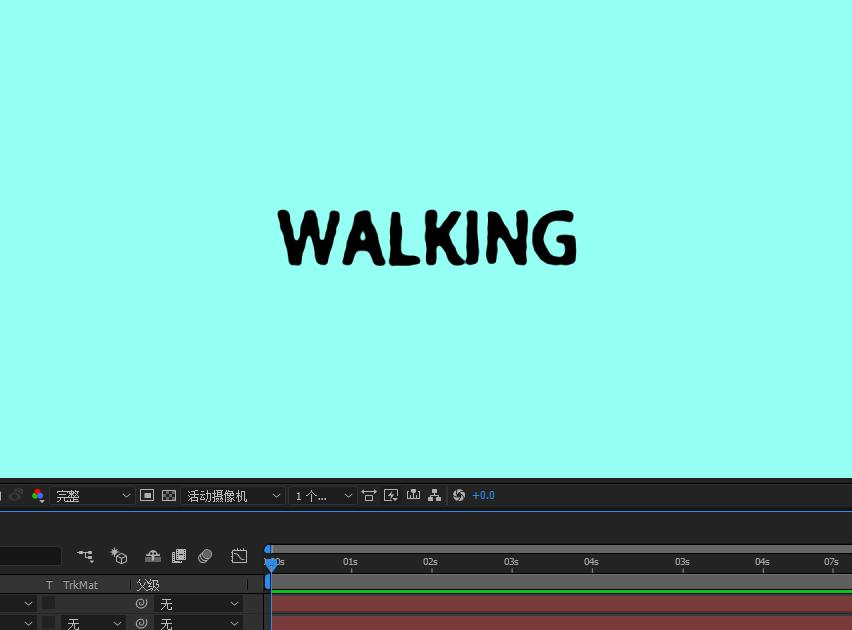852x630 pixels.
Task: Click the +0.0 exposure value
Action: [x=483, y=495]
